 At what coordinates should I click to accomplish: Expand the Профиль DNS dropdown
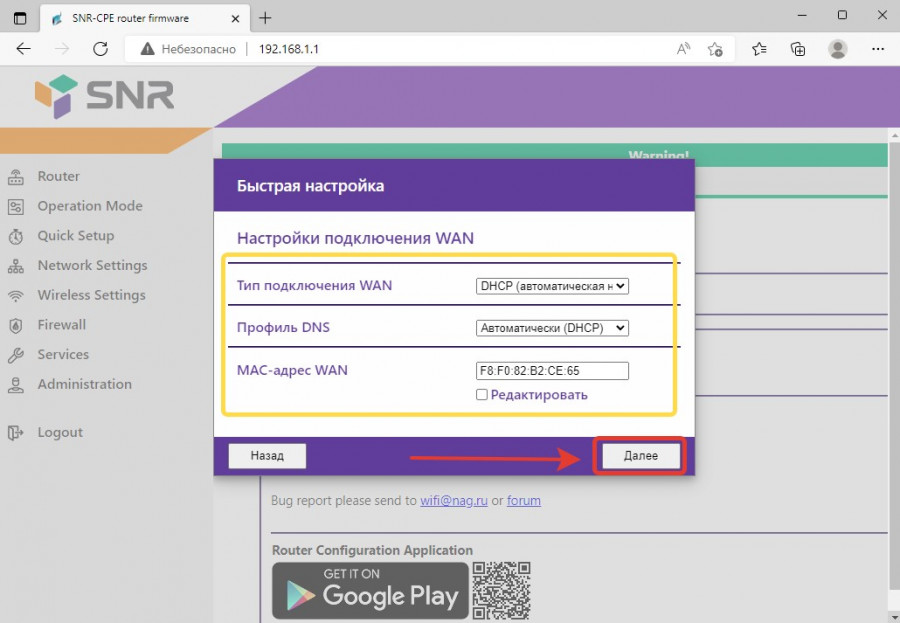(x=552, y=328)
